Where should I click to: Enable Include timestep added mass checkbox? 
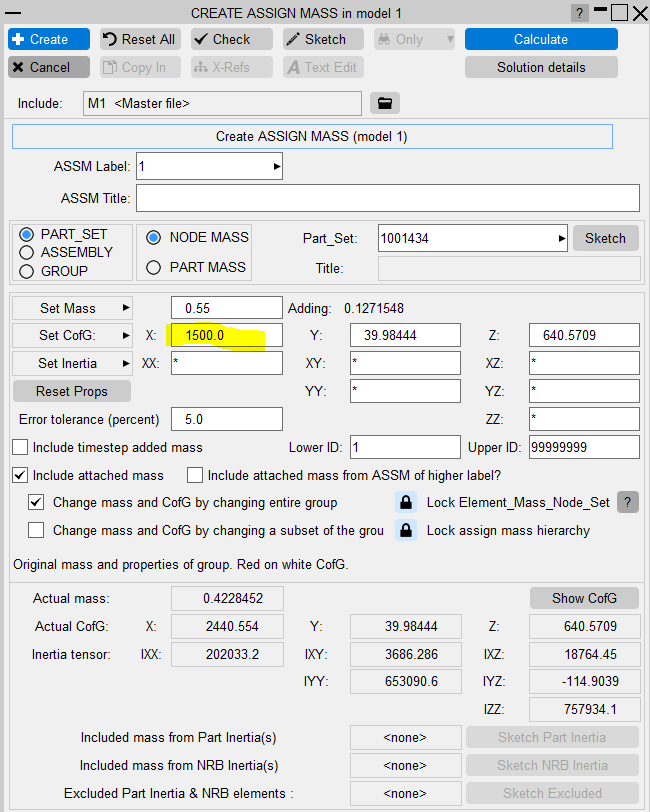tap(20, 447)
